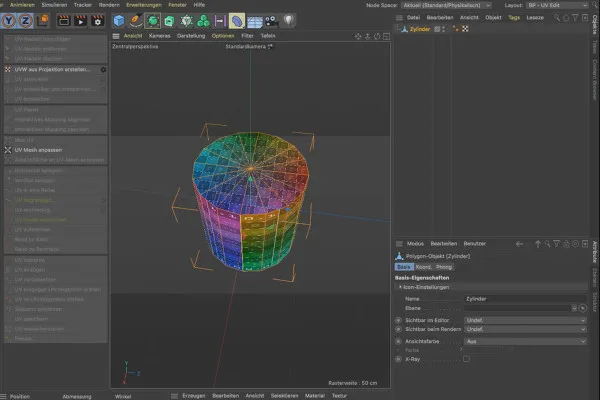Switch to the Koord. tab

point(424,267)
